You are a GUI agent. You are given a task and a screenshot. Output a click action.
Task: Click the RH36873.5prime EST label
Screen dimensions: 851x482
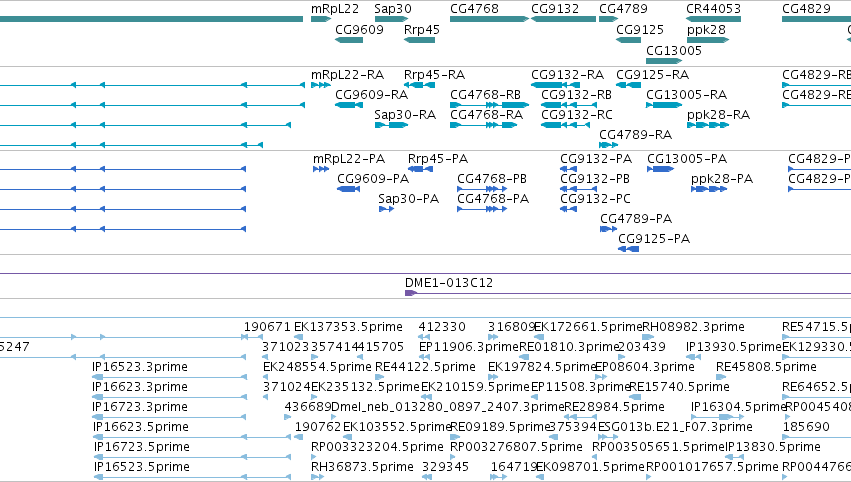[x=362, y=467]
